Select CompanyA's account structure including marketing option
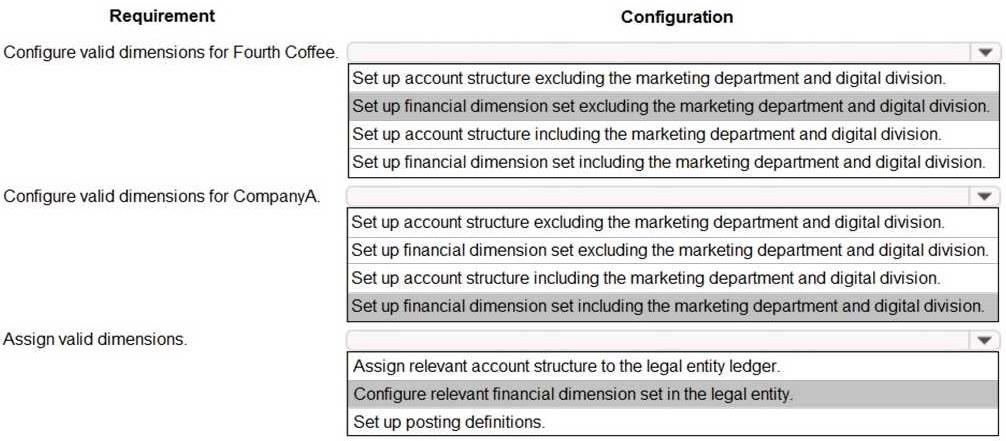 (x=674, y=278)
